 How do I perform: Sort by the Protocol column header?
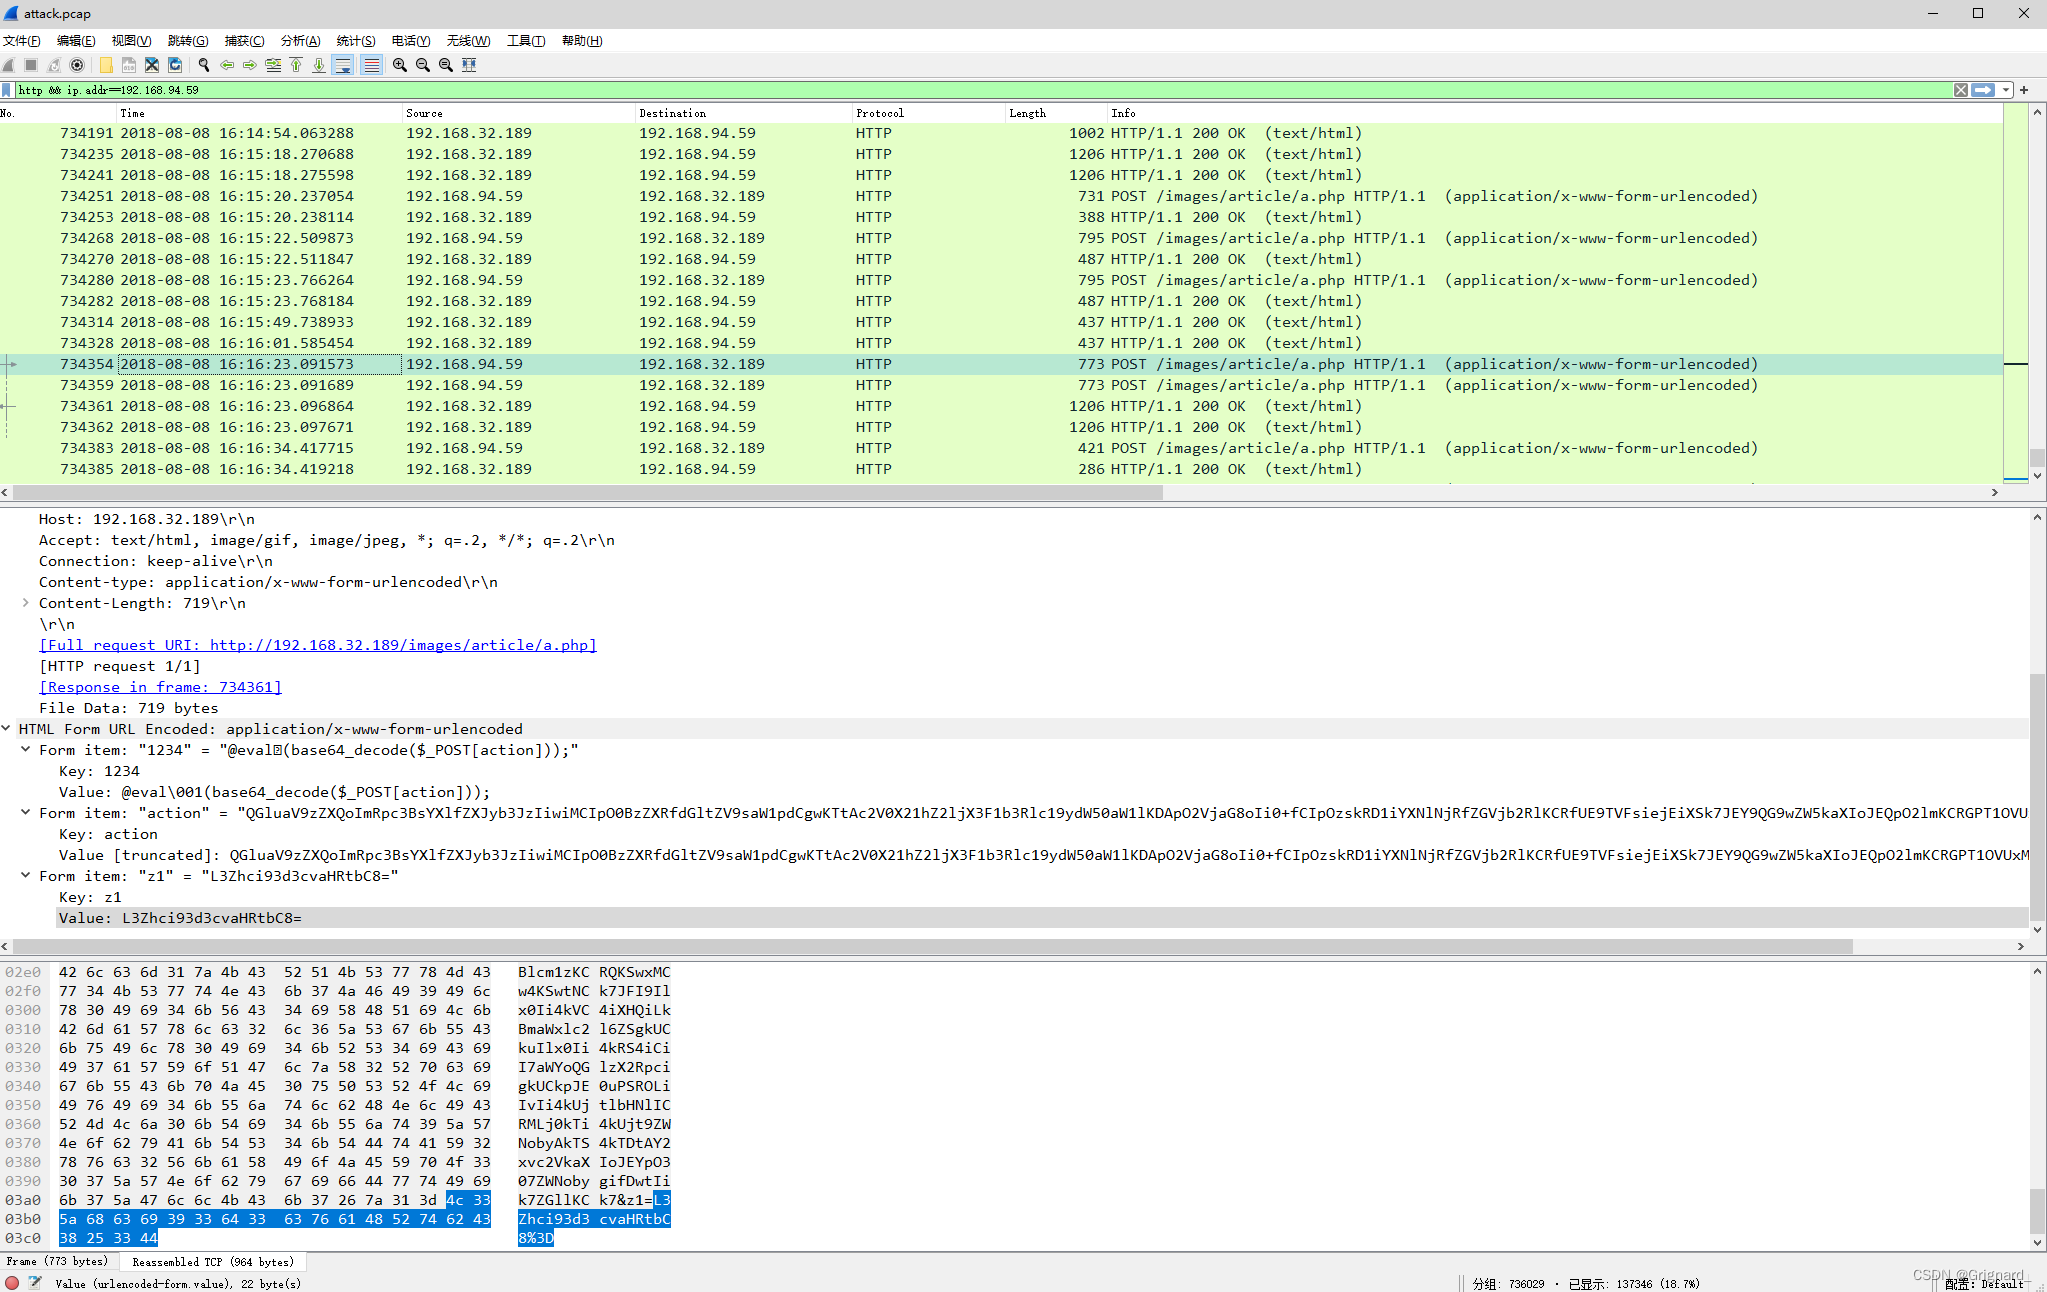pos(928,113)
